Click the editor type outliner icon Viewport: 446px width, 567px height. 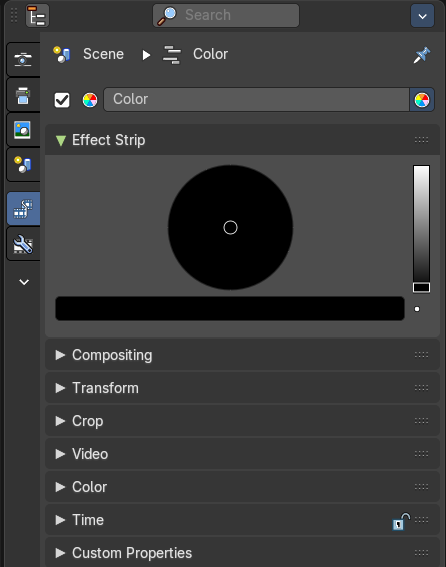coord(37,16)
